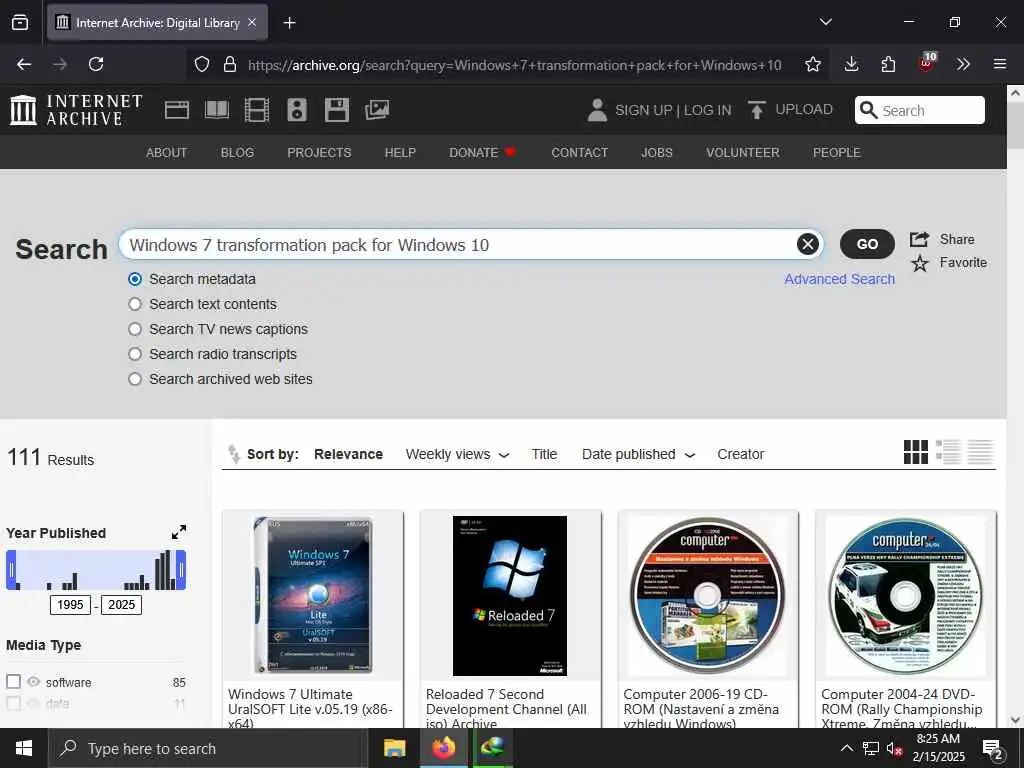
Task: Open the Audio speaker icon
Action: [297, 110]
